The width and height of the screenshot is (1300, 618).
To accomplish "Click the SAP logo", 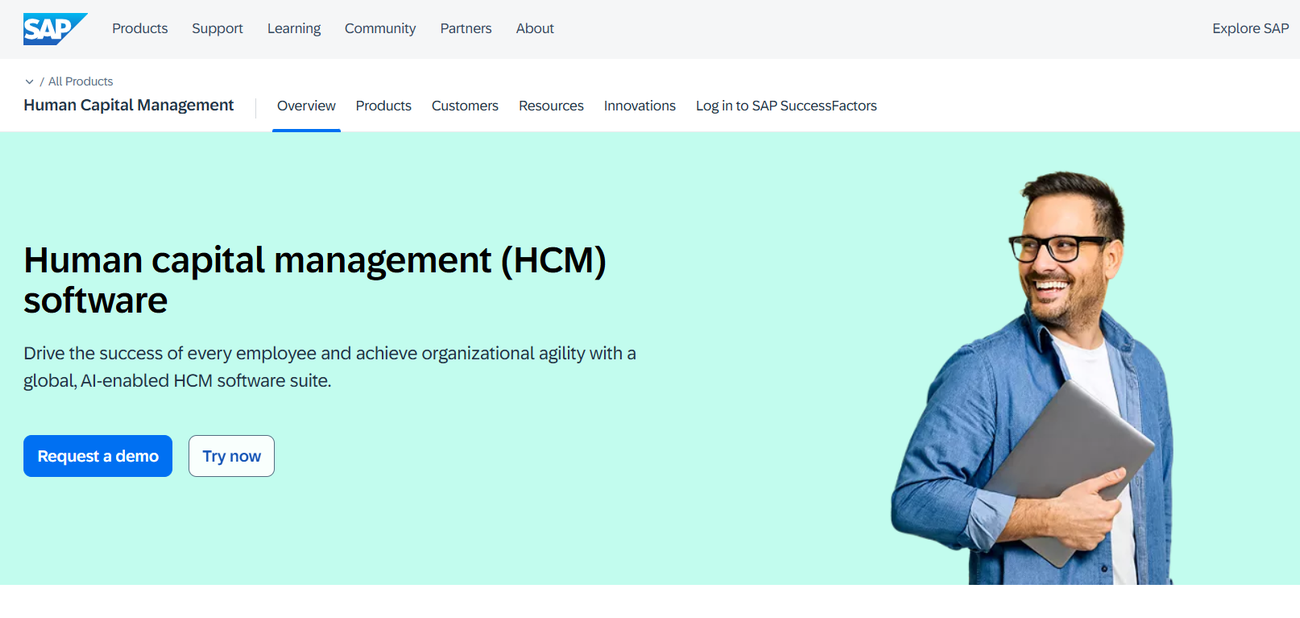I will (55, 29).
